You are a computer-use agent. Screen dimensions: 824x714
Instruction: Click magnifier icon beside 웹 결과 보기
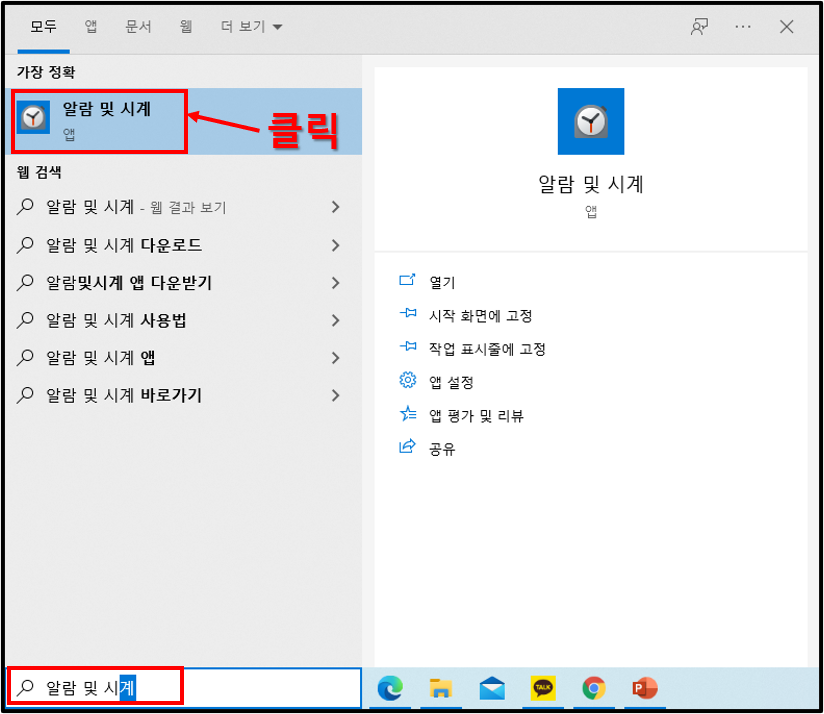click(25, 207)
